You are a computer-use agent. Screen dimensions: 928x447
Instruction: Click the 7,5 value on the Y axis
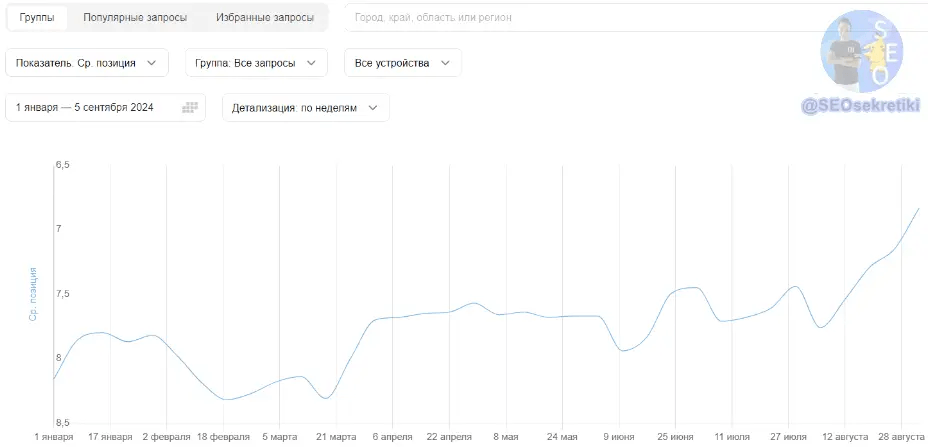65,294
